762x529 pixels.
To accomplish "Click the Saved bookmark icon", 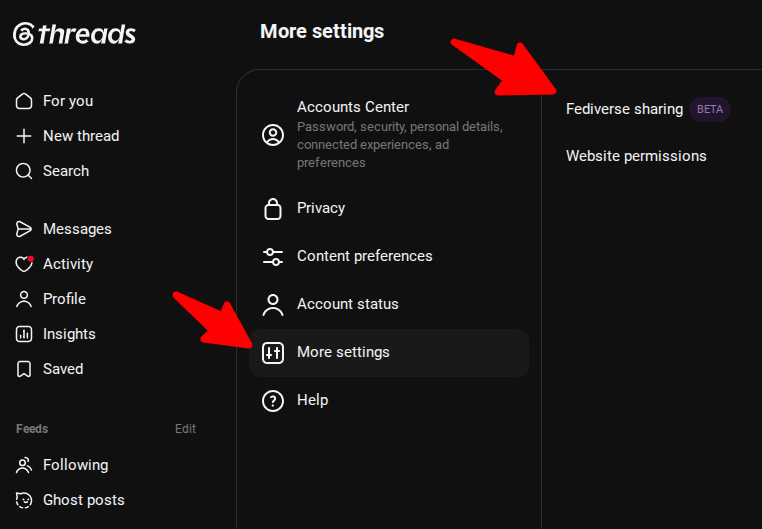I will pyautogui.click(x=24, y=369).
